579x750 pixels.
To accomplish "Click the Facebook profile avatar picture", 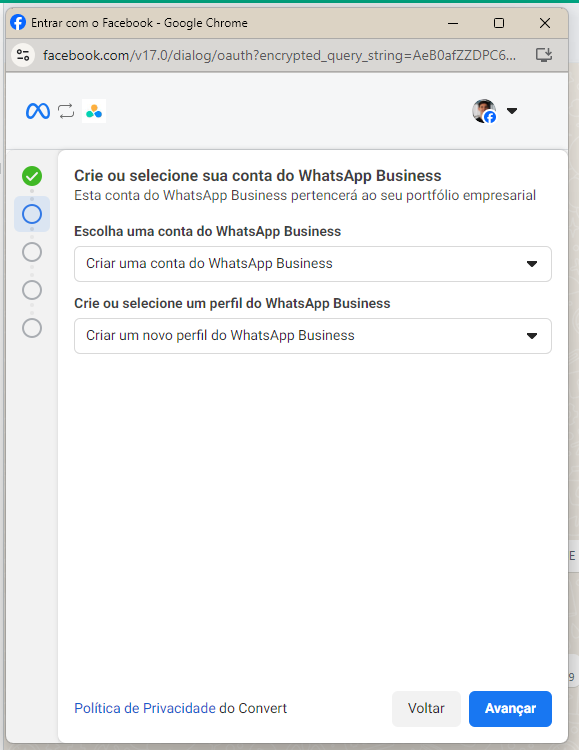I will 484,111.
